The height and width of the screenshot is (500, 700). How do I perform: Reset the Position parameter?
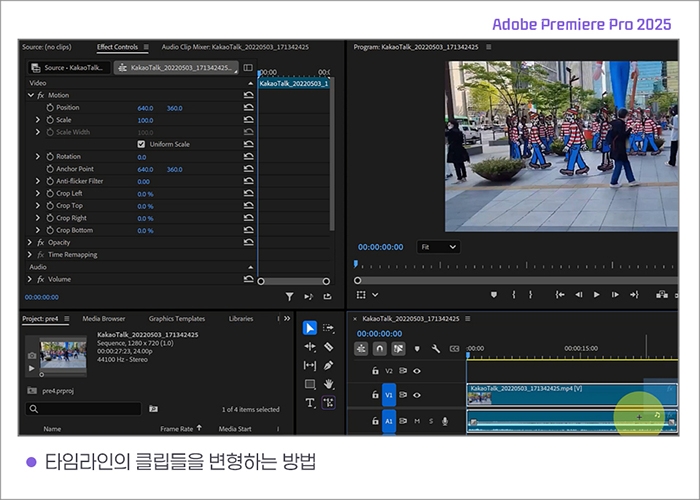click(x=249, y=108)
